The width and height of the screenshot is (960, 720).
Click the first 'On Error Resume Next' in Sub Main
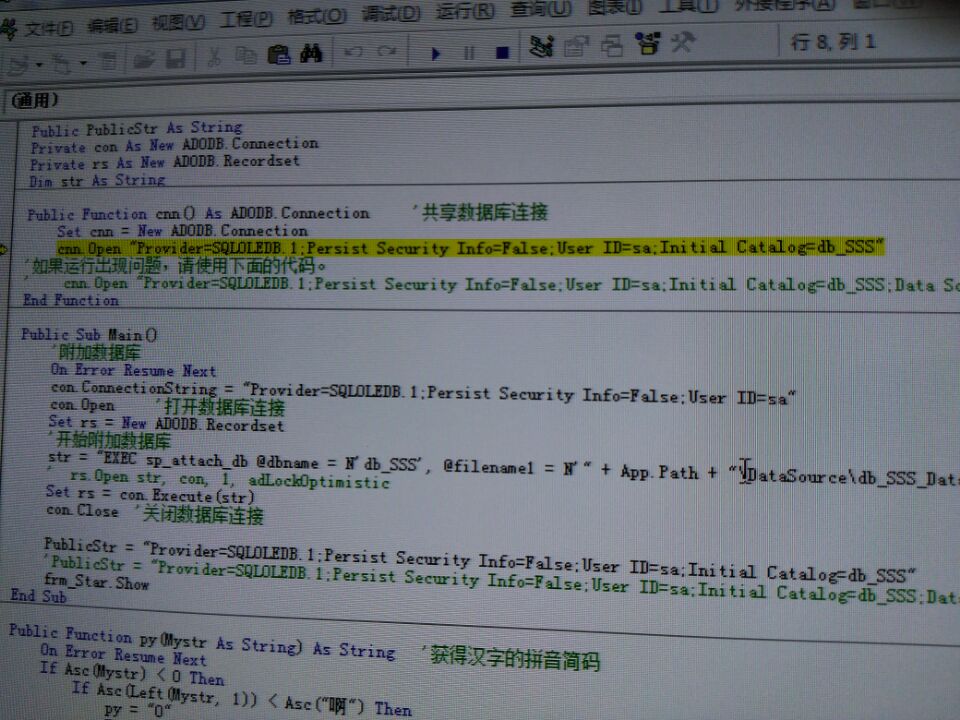[x=133, y=370]
